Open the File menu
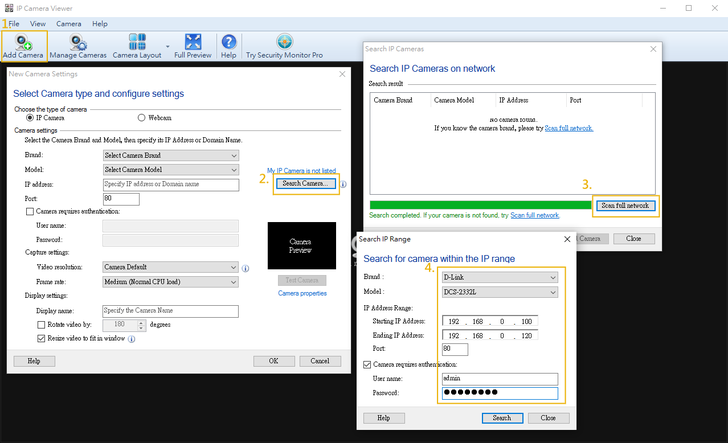The width and height of the screenshot is (728, 443). (14, 22)
